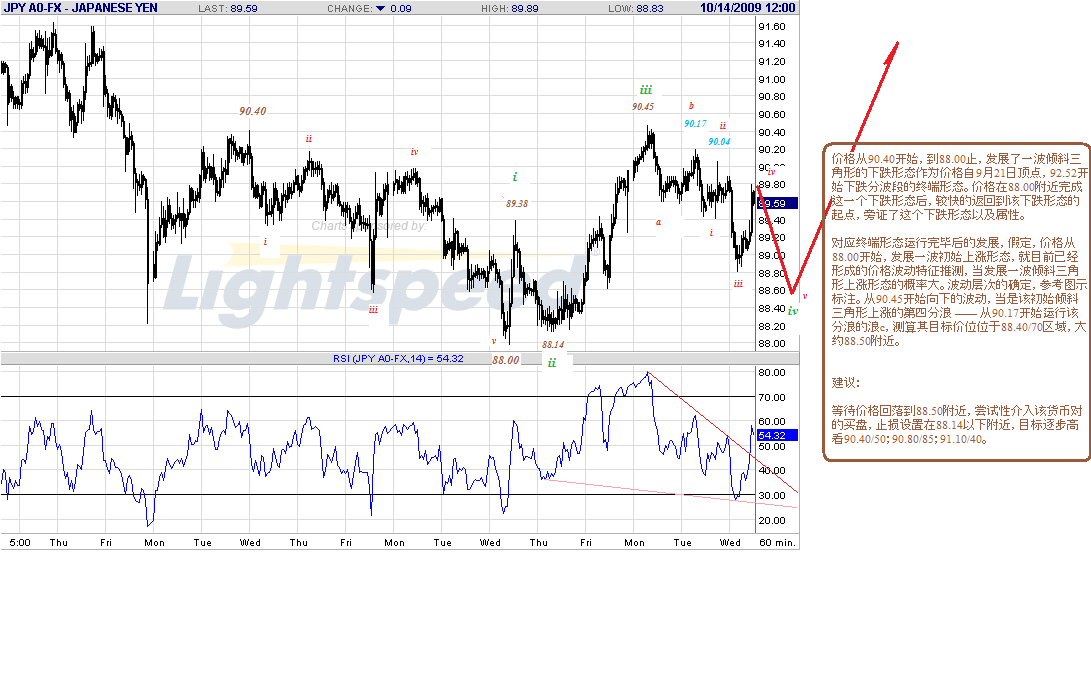This screenshot has height=695, width=1091.
Task: Click the 60.00 RSI axis label
Action: (x=772, y=422)
